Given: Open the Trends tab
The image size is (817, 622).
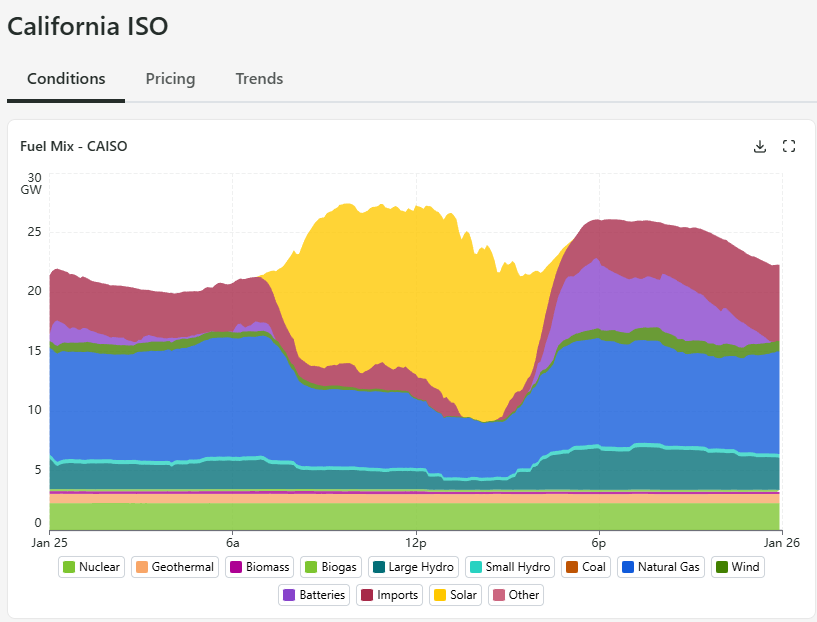Looking at the screenshot, I should [x=259, y=79].
